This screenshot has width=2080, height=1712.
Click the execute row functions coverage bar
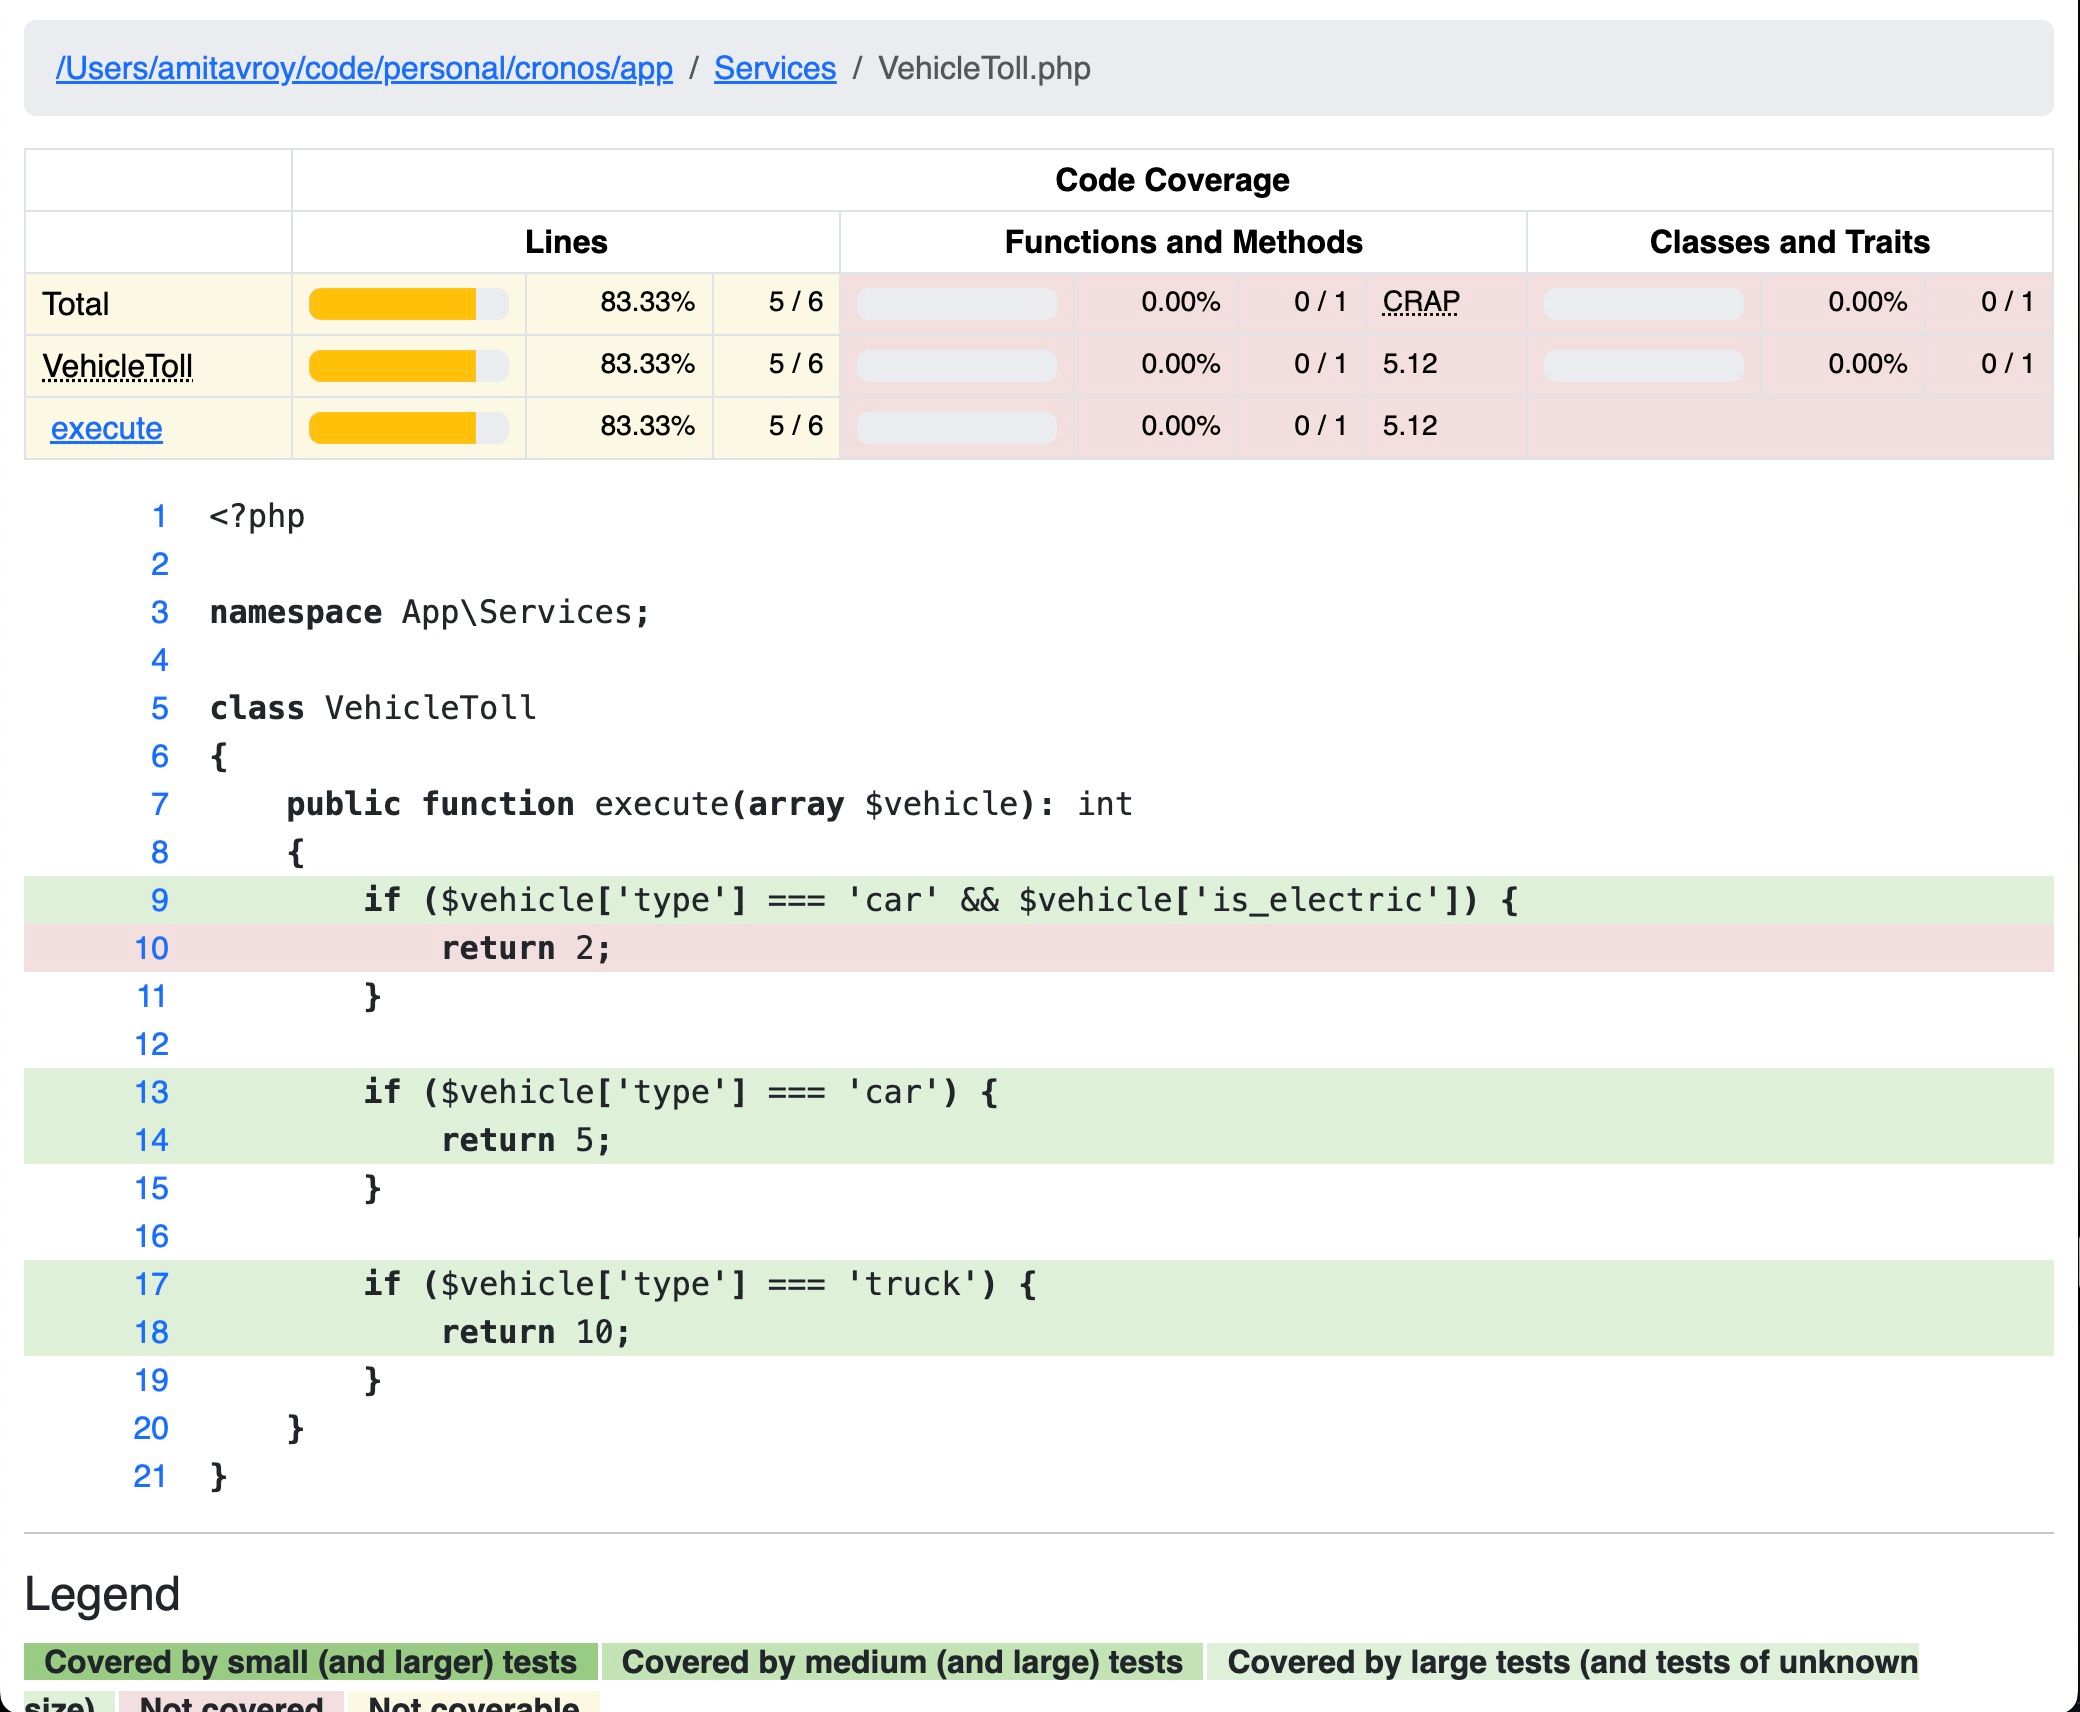(957, 427)
